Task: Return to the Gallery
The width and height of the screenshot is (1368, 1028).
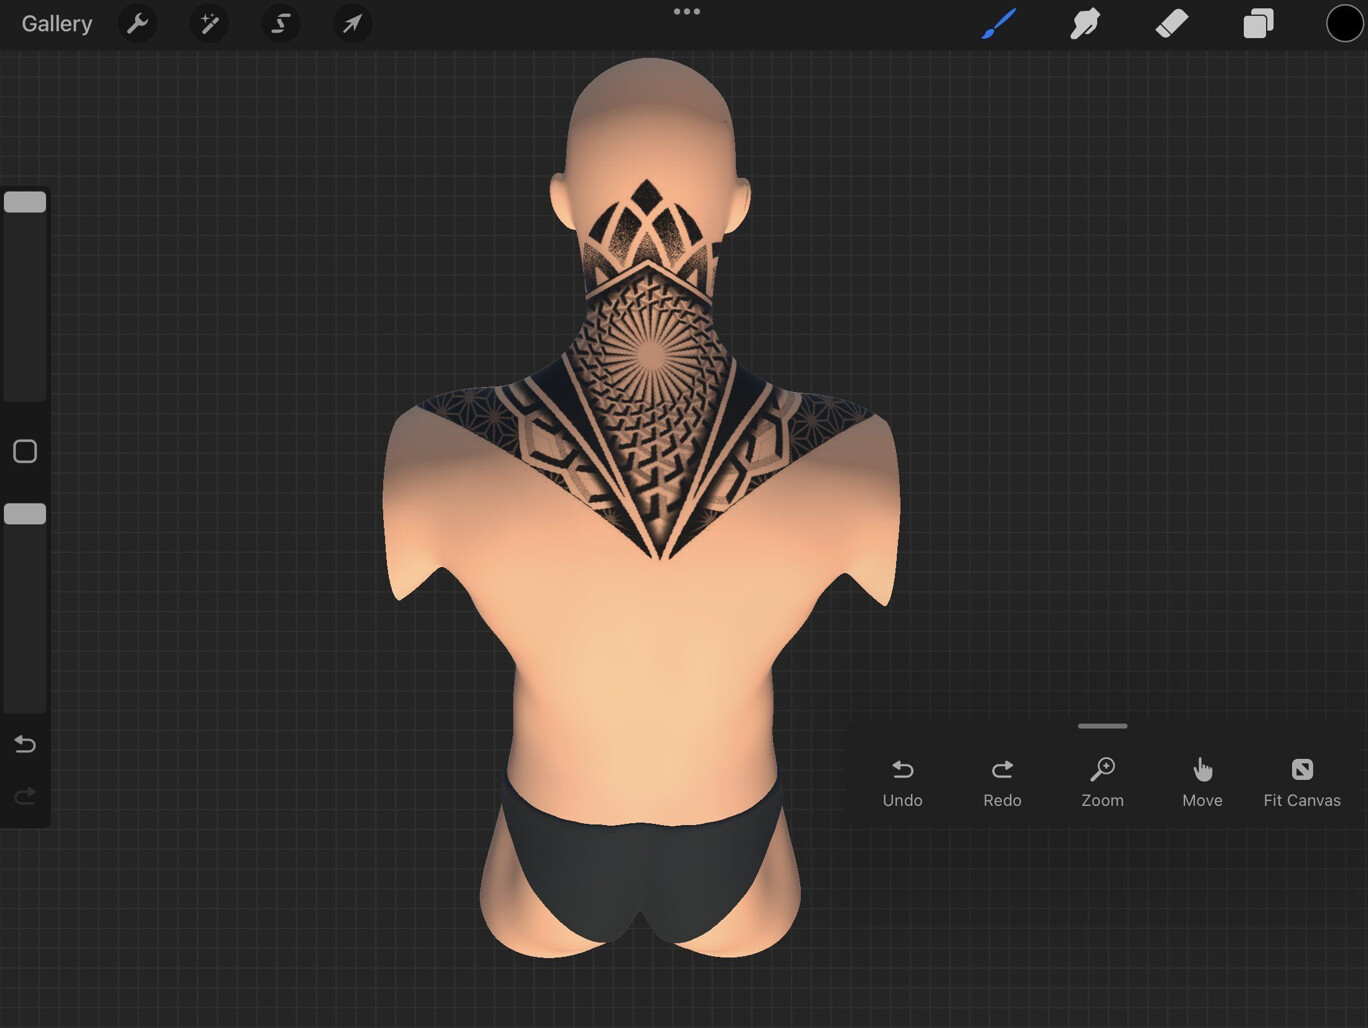Action: (x=56, y=23)
